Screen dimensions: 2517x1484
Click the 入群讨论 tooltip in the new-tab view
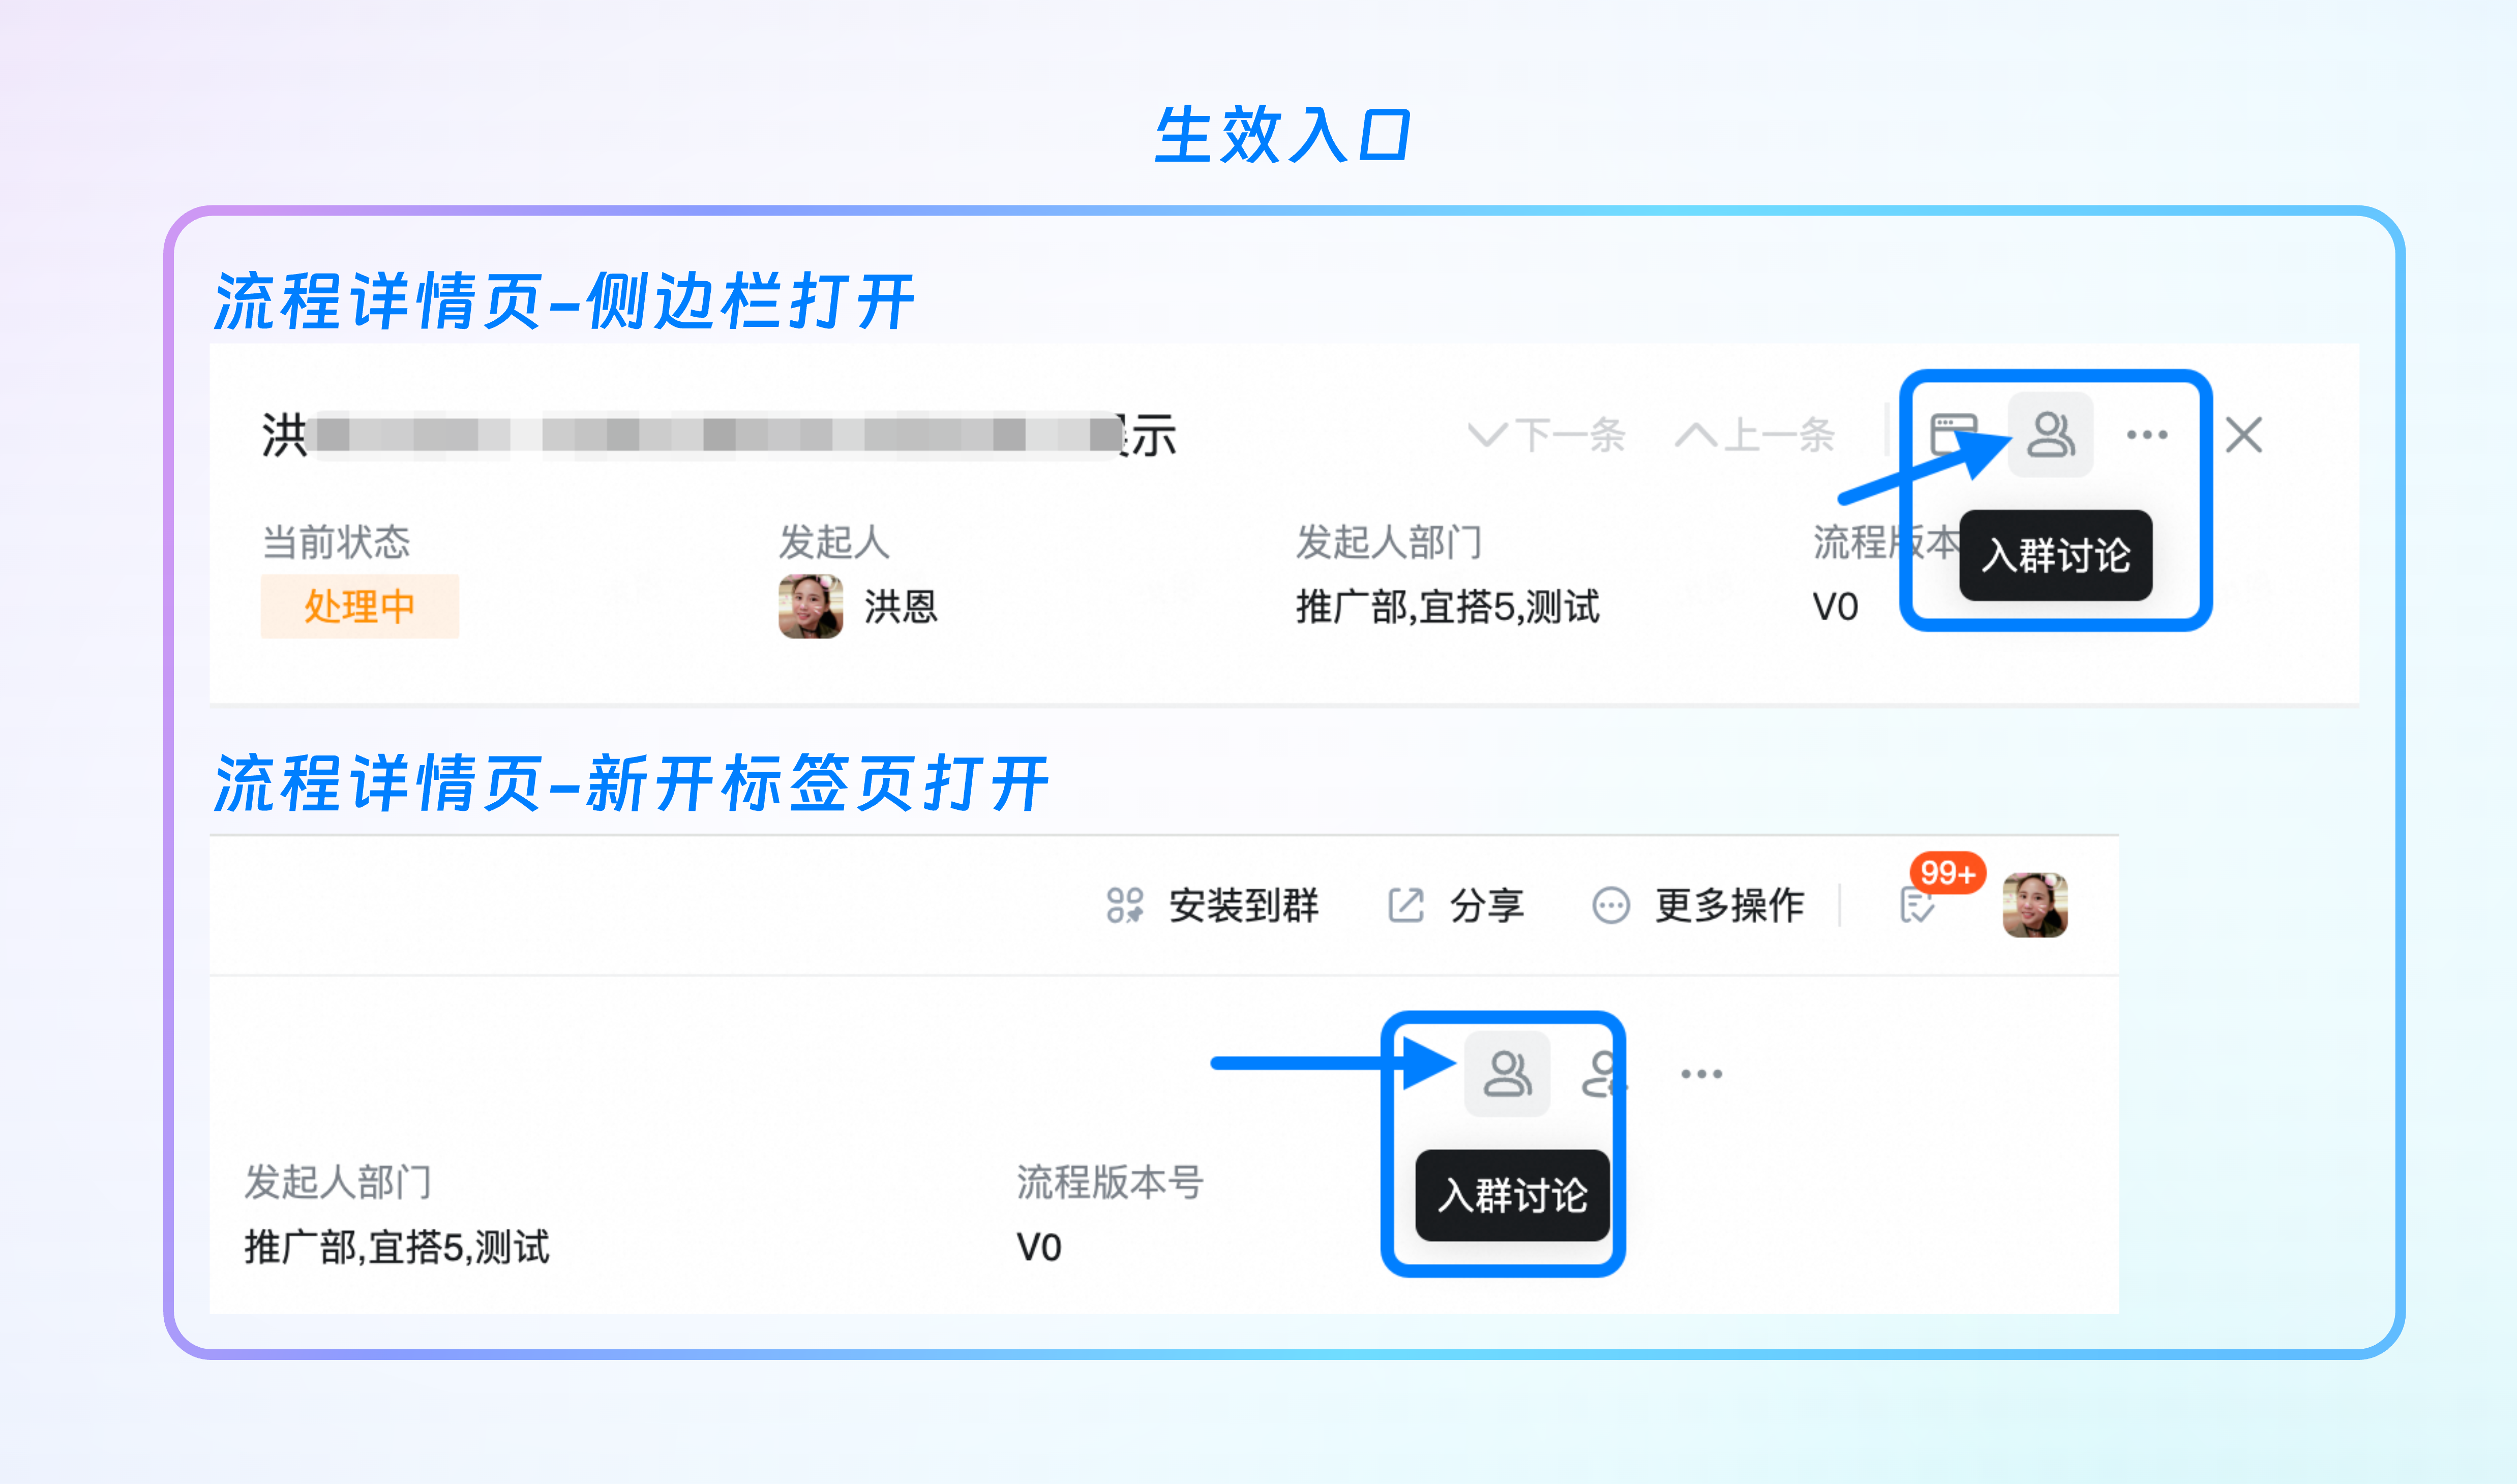1512,1195
